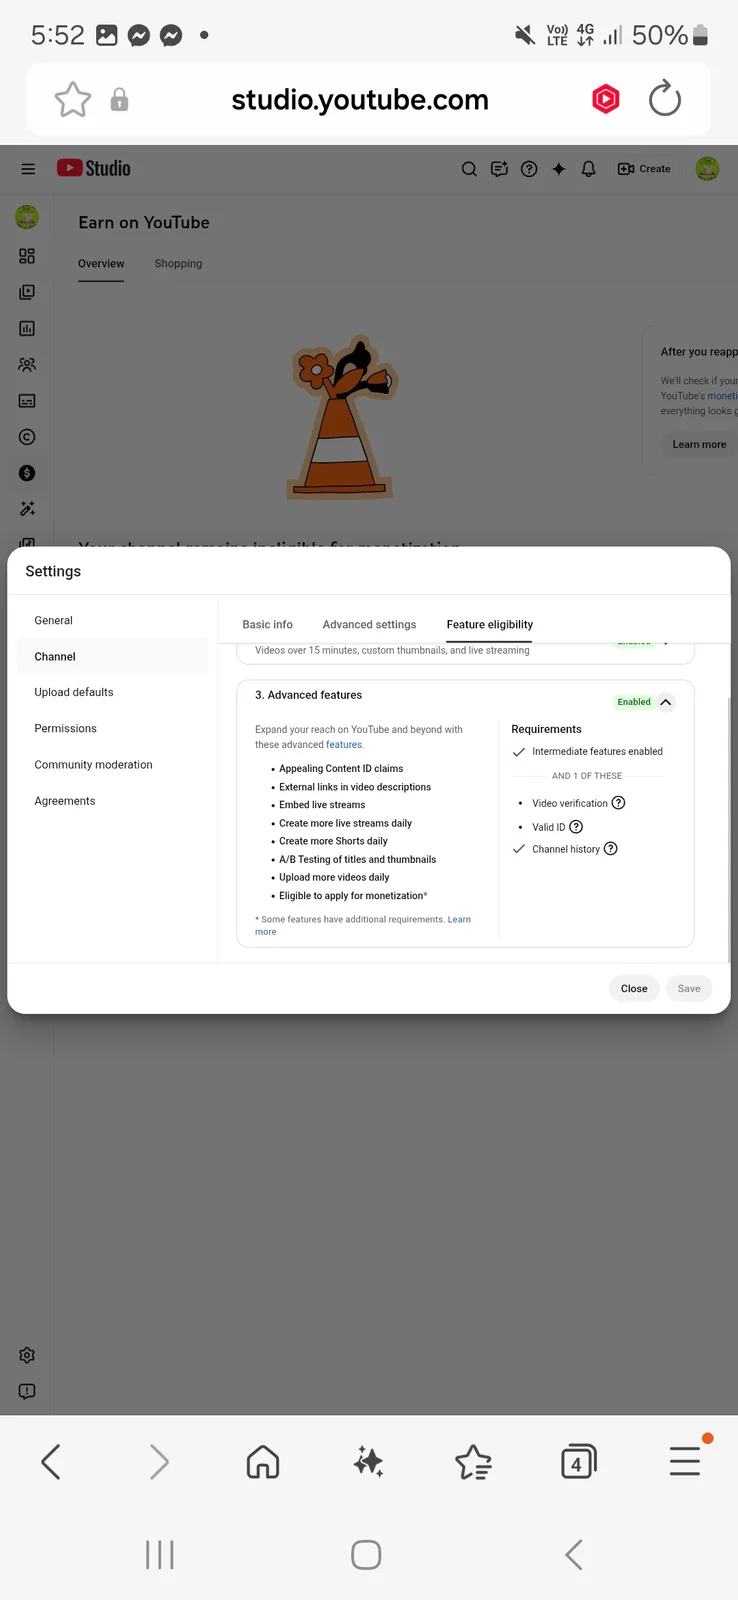
Task: Open the YouTube Studio hamburger menu
Action: [x=28, y=169]
